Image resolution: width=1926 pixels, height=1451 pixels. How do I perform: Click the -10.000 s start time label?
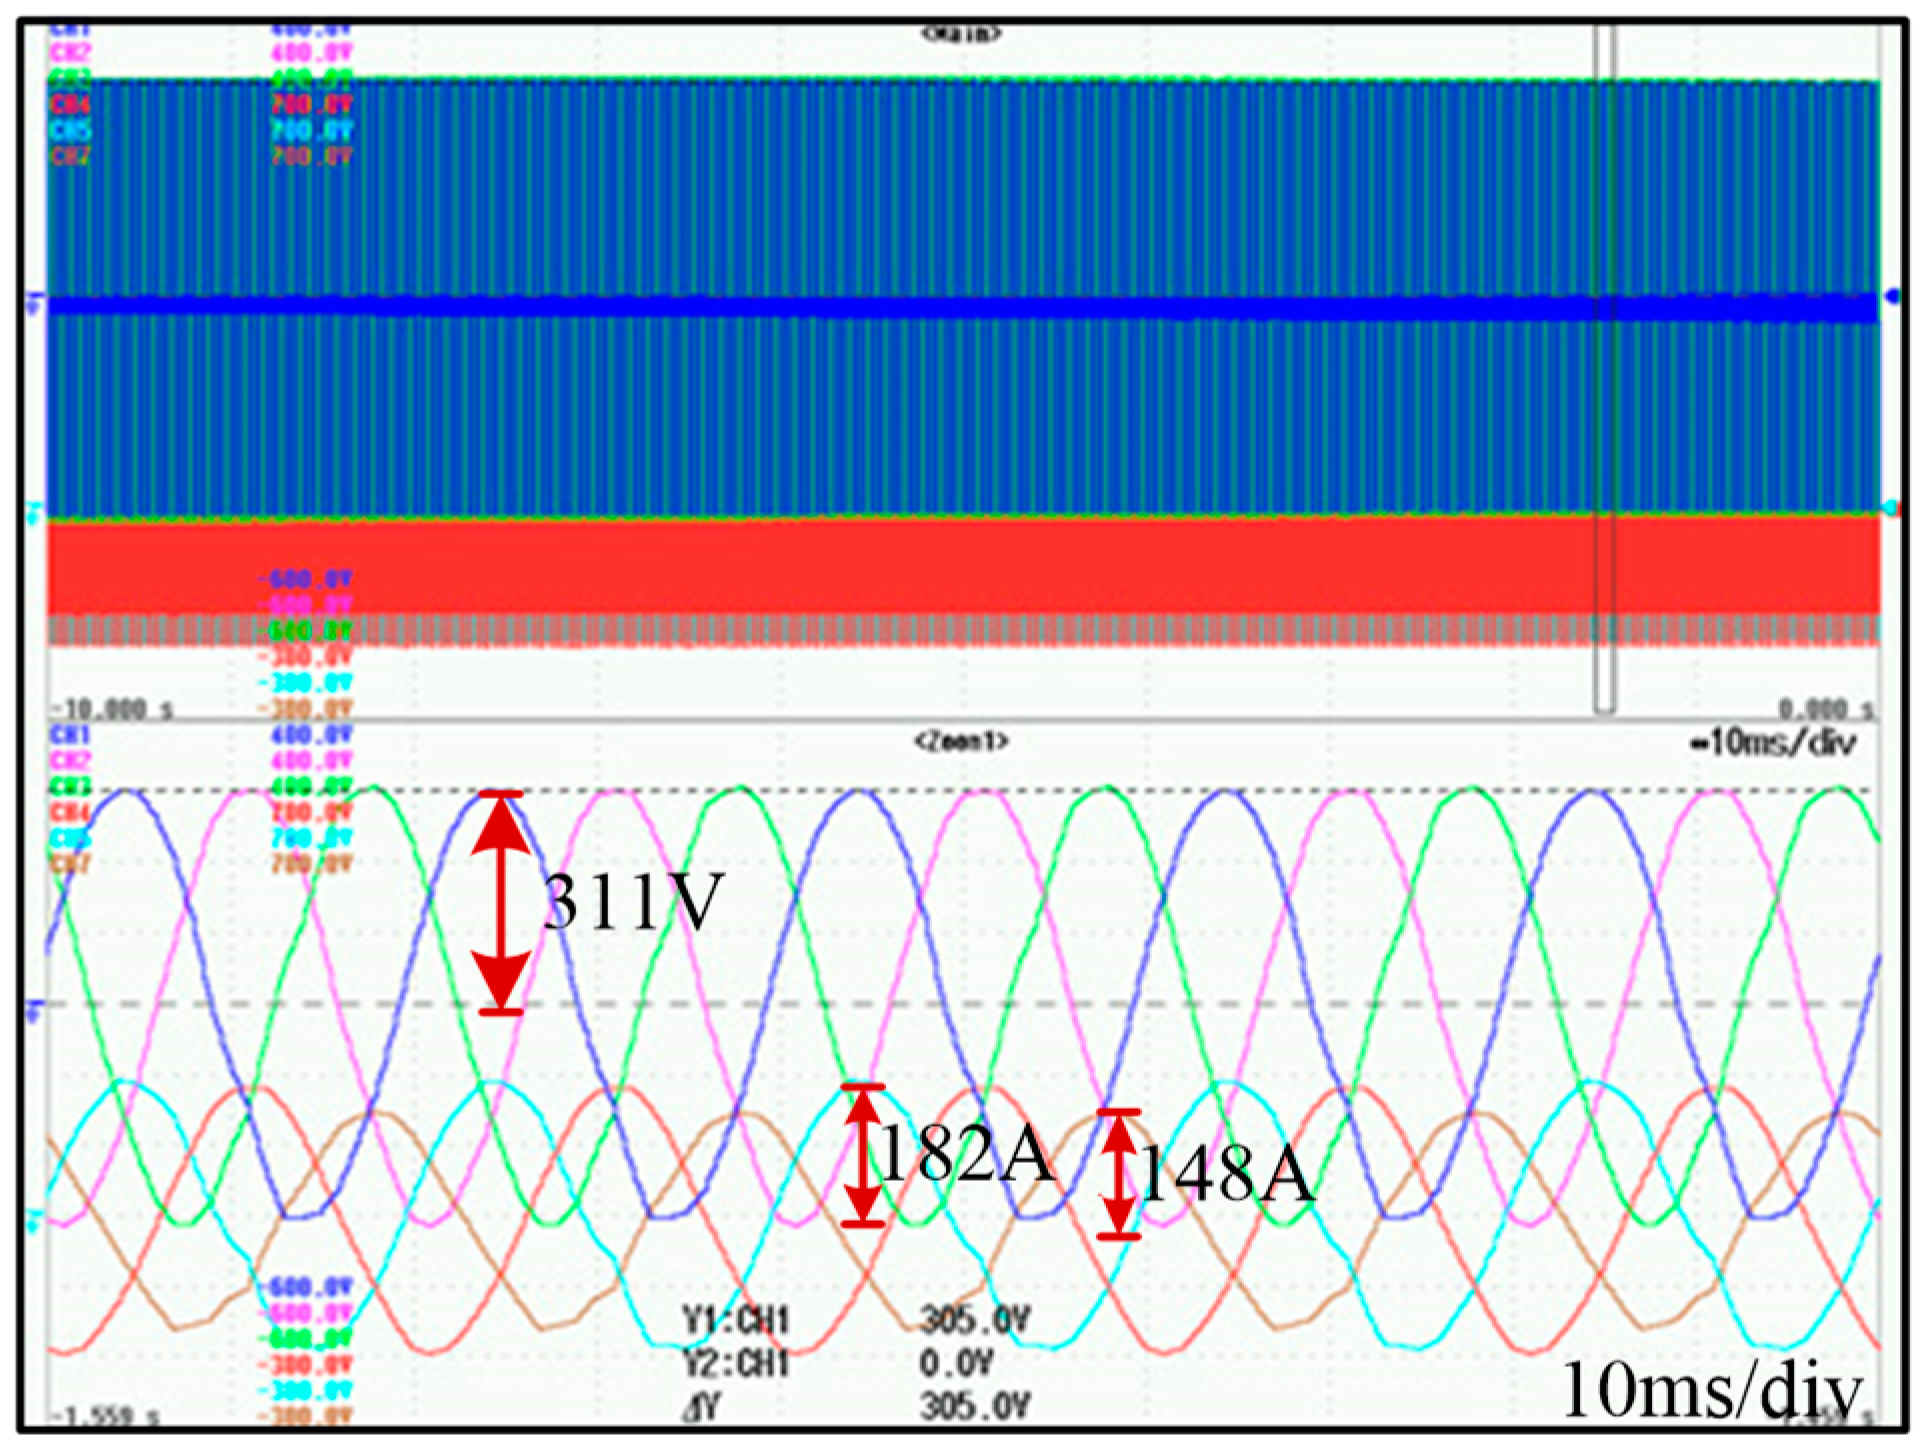(x=112, y=709)
